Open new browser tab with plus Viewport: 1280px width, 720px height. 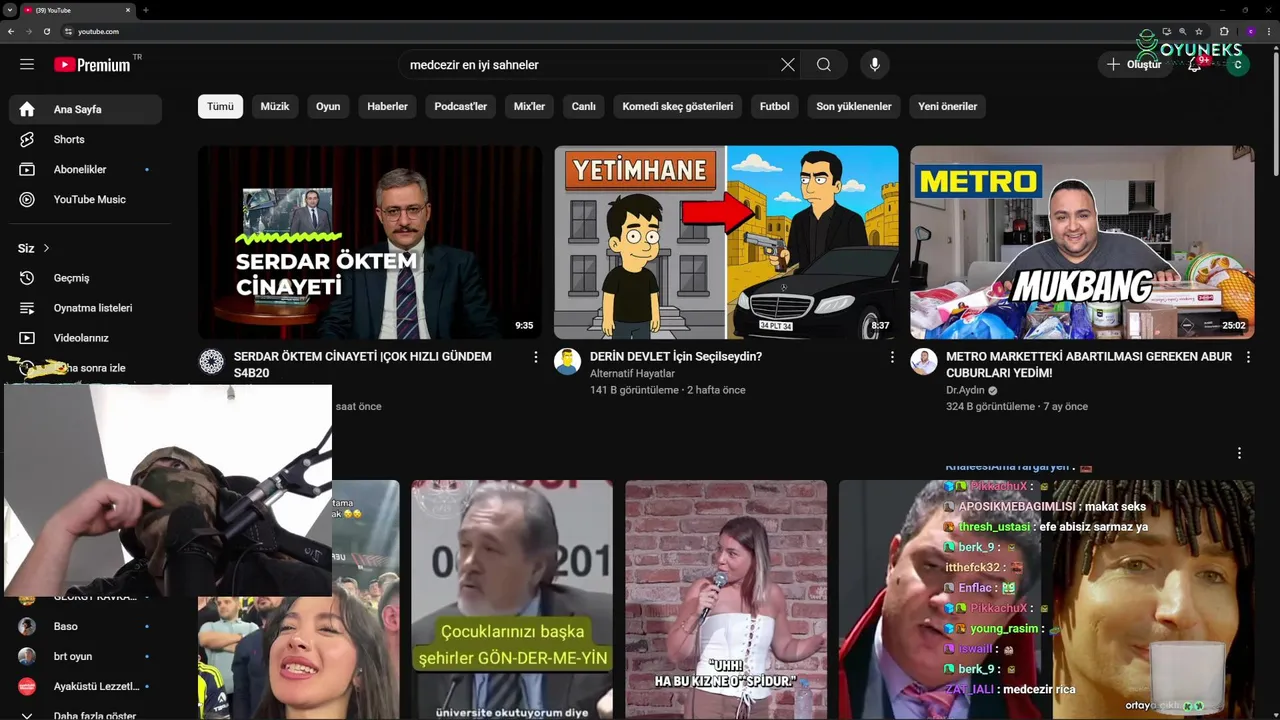coord(146,10)
